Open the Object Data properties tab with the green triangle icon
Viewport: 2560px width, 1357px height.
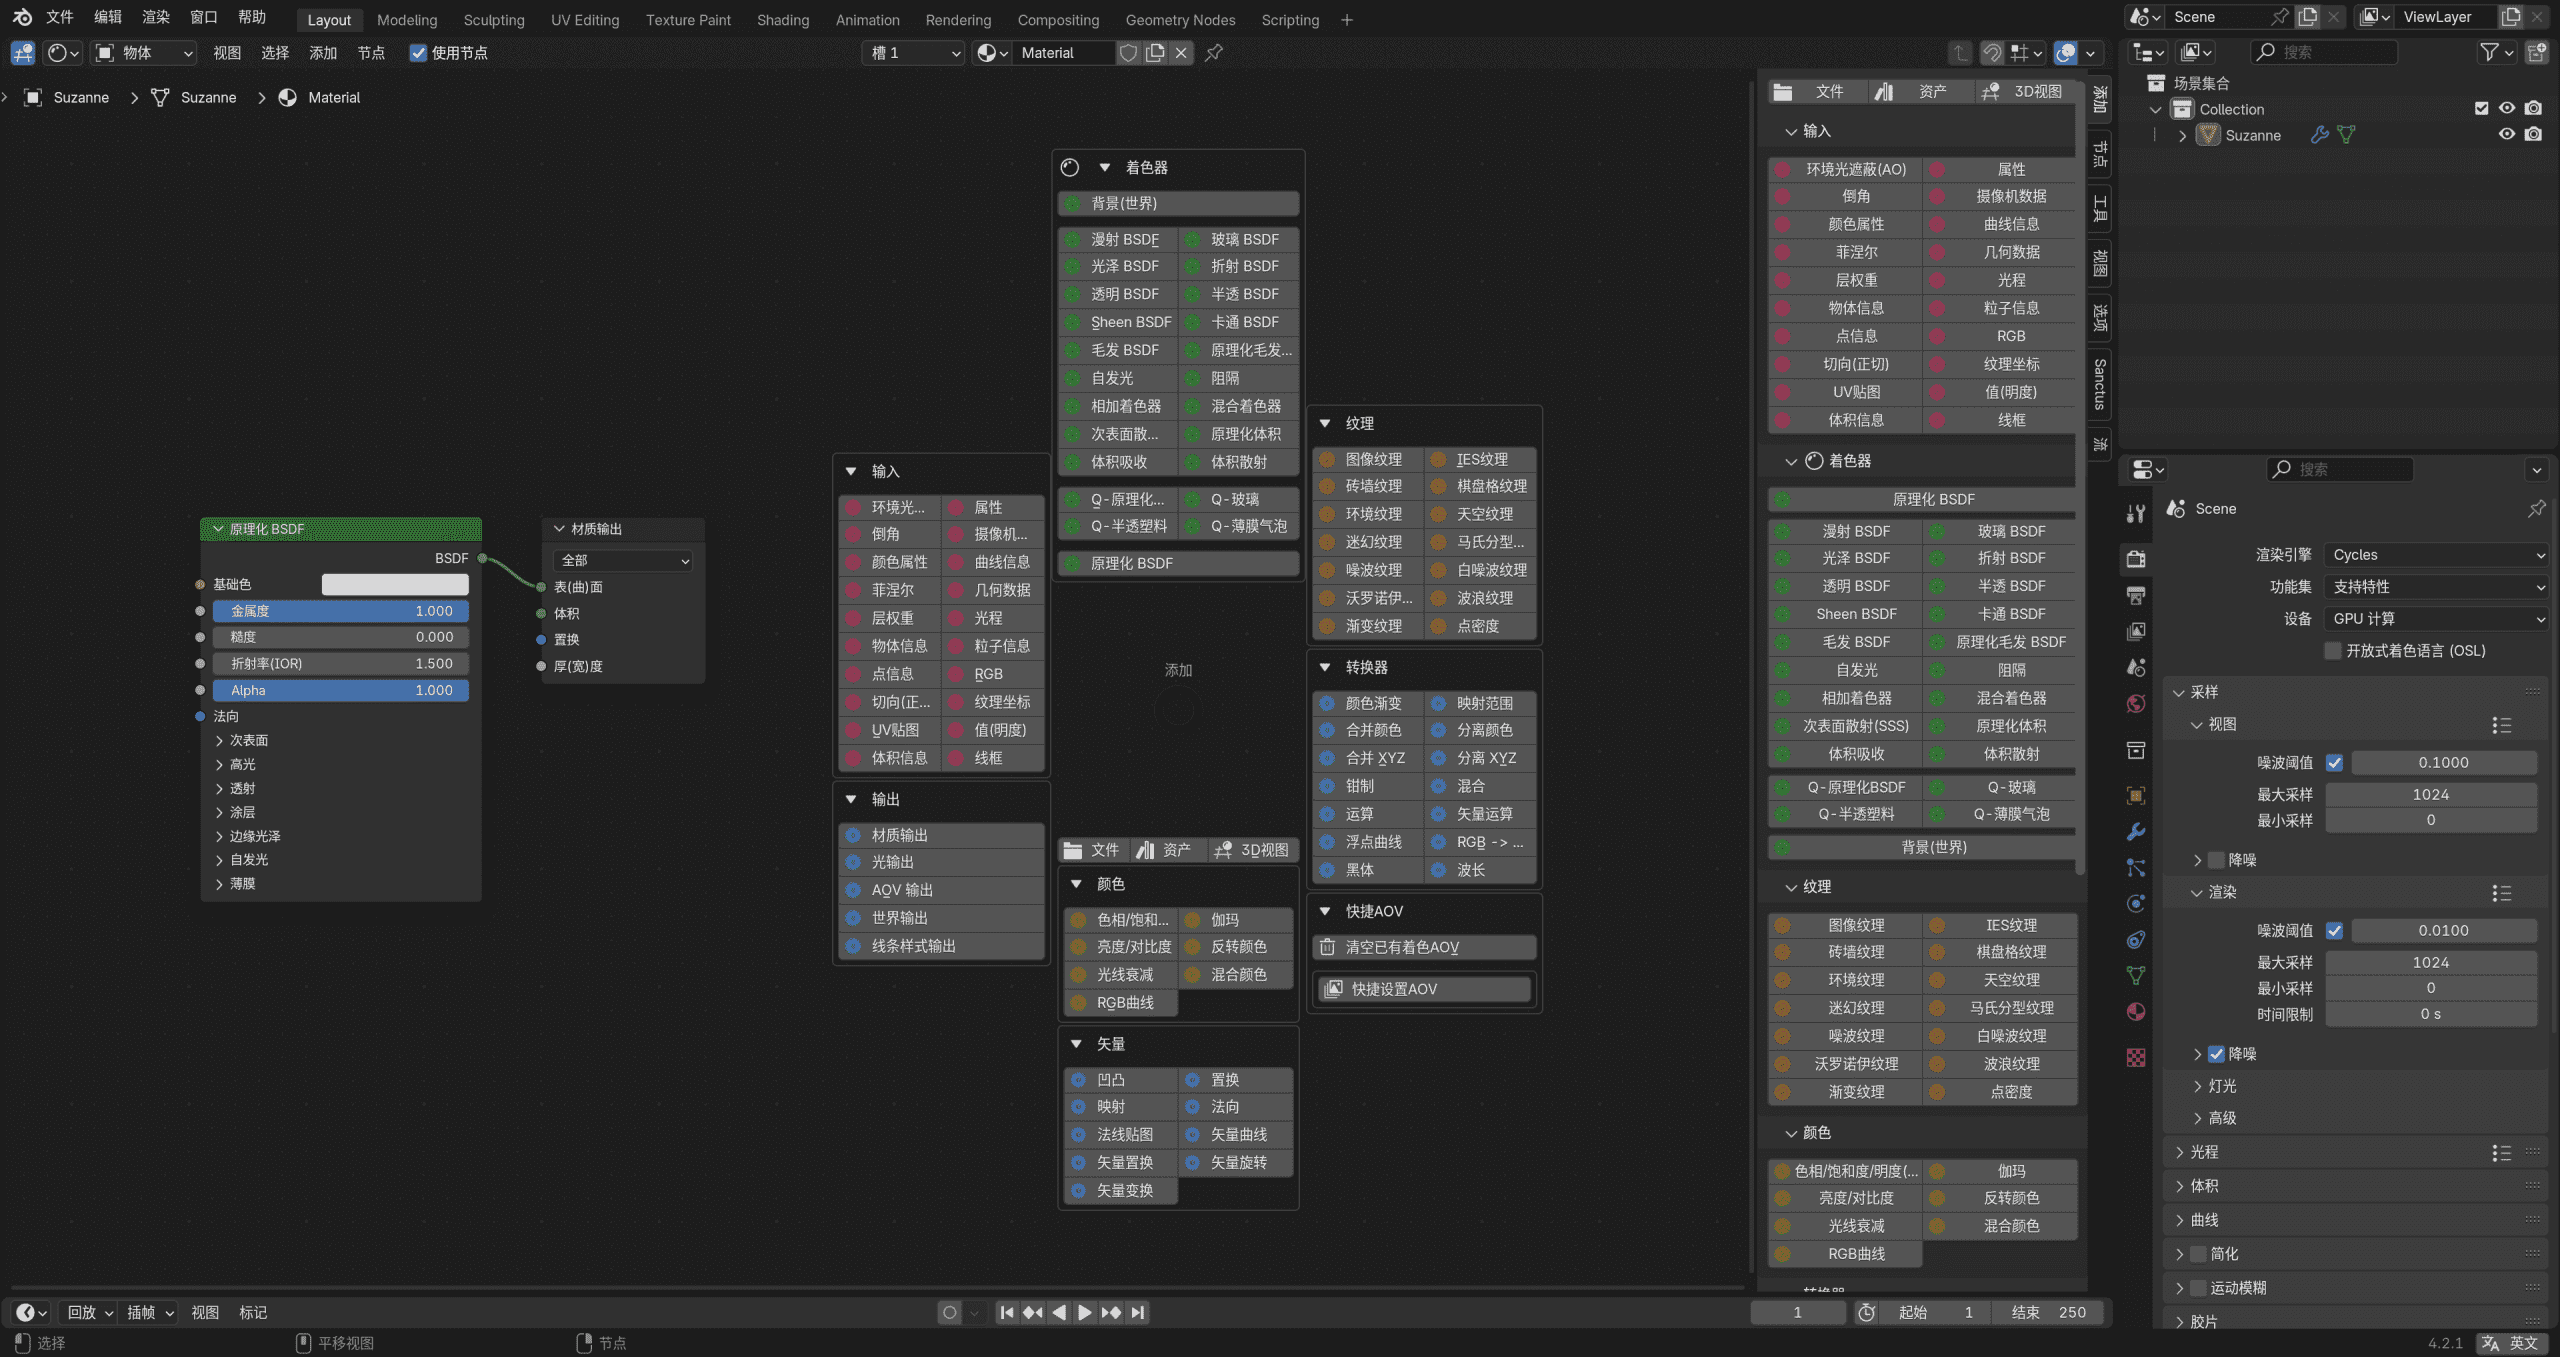point(2136,975)
